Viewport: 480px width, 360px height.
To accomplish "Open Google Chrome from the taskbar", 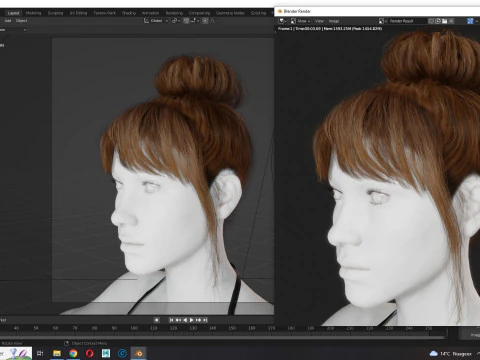I will click(73, 353).
